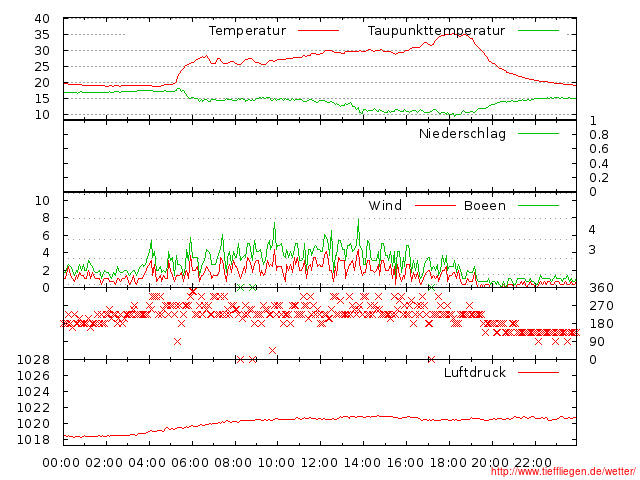The height and width of the screenshot is (480, 640).
Task: Click the 14:00 time axis label
Action: [362, 463]
